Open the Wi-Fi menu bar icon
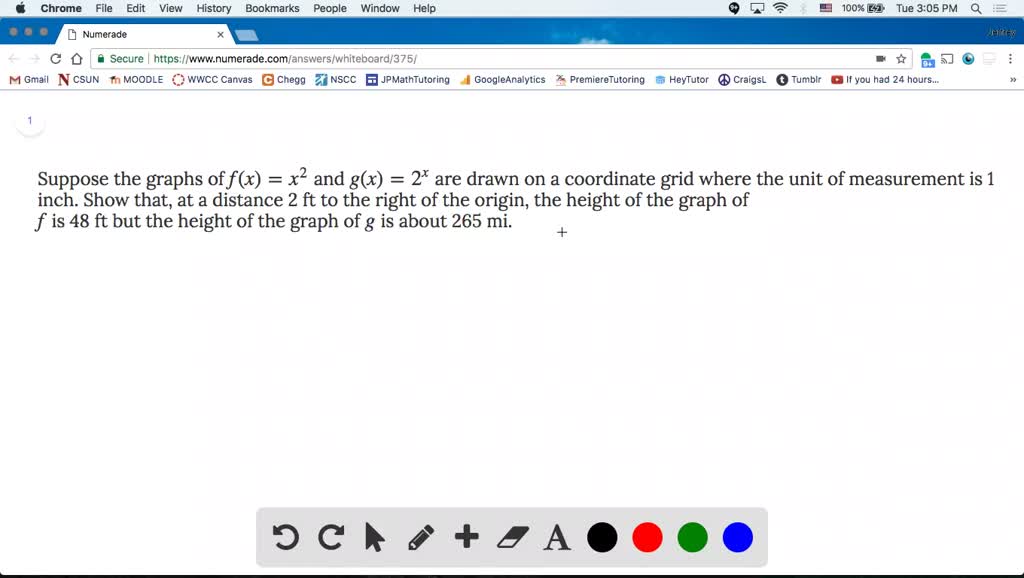Viewport: 1024px width, 578px height. (x=779, y=8)
